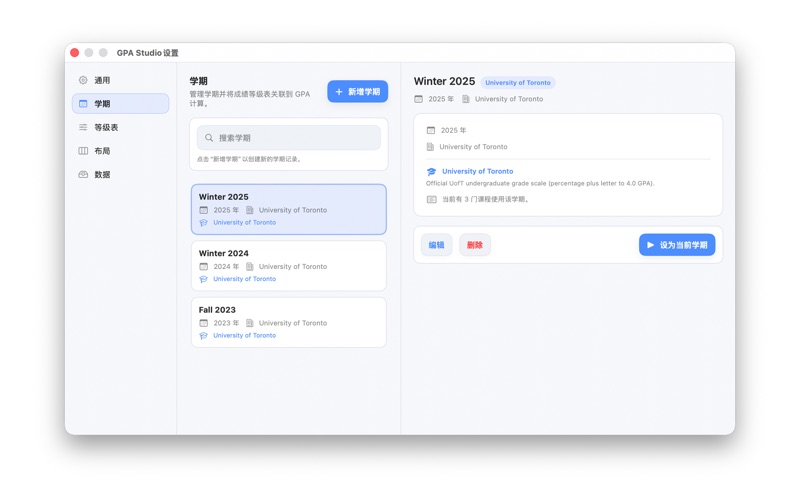This screenshot has width=800, height=500.
Task: Click calendar icon under Winter 2025 detail title
Action: (x=418, y=99)
